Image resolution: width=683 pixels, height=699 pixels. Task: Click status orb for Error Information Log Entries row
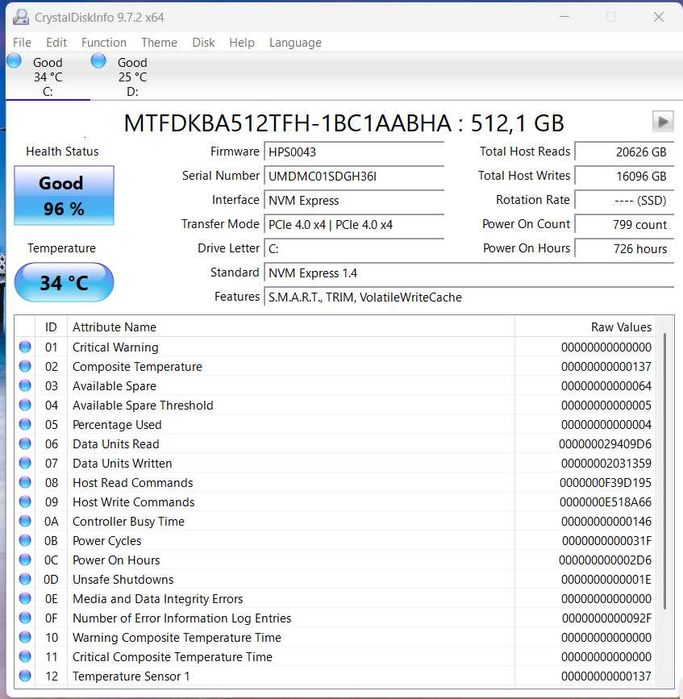[x=25, y=618]
